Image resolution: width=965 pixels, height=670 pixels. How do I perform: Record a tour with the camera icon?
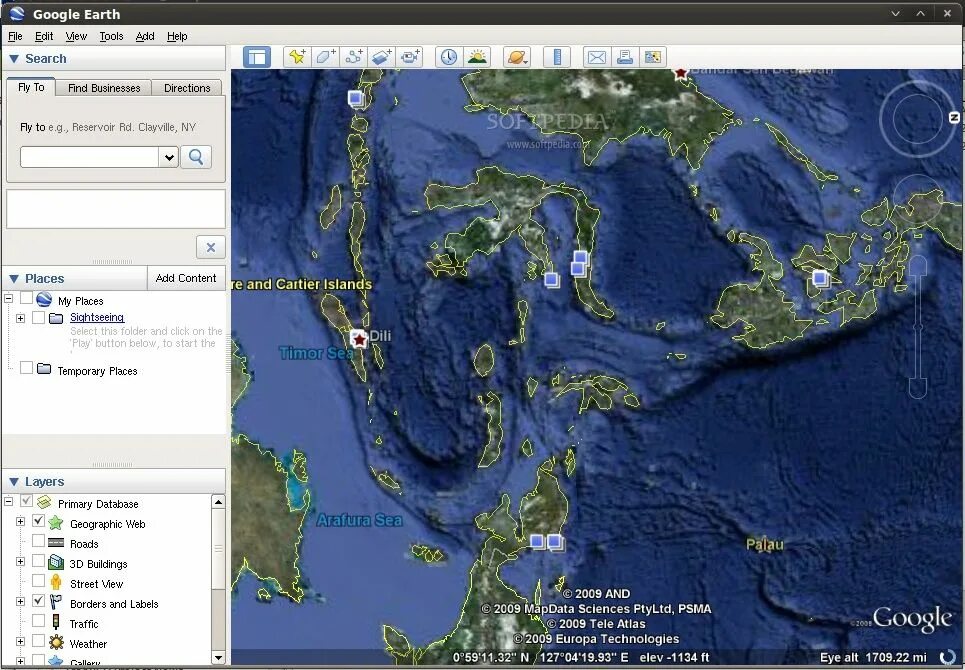(410, 57)
